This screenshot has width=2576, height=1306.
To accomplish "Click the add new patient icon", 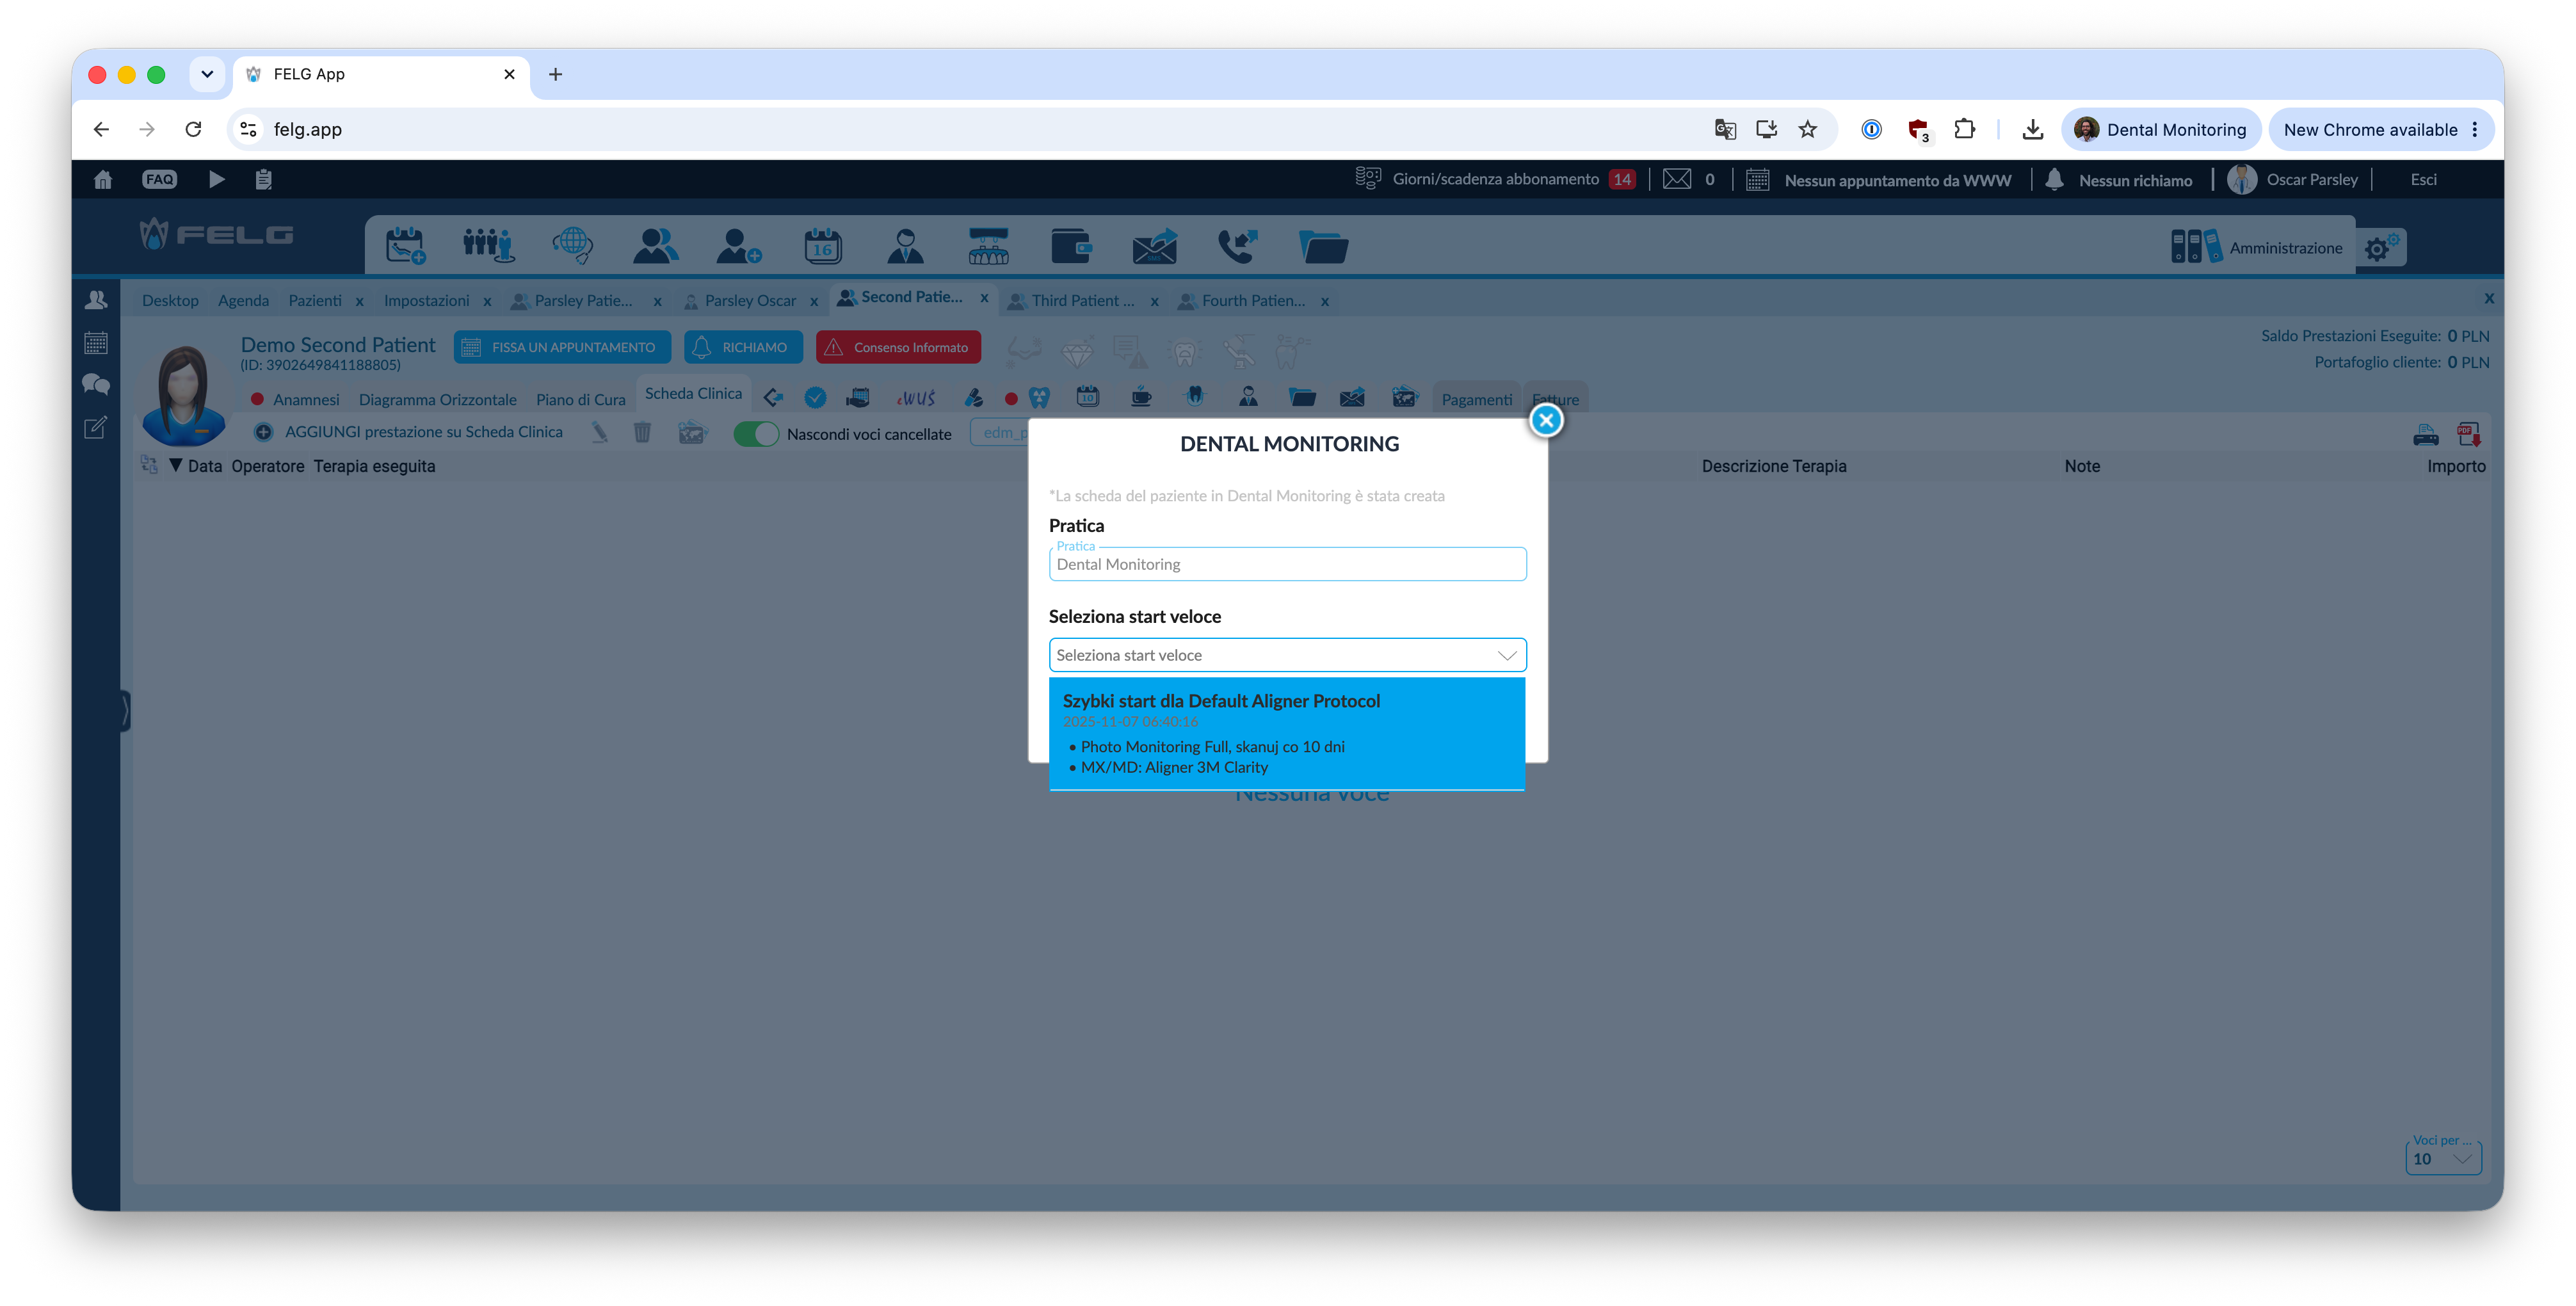I will point(739,245).
